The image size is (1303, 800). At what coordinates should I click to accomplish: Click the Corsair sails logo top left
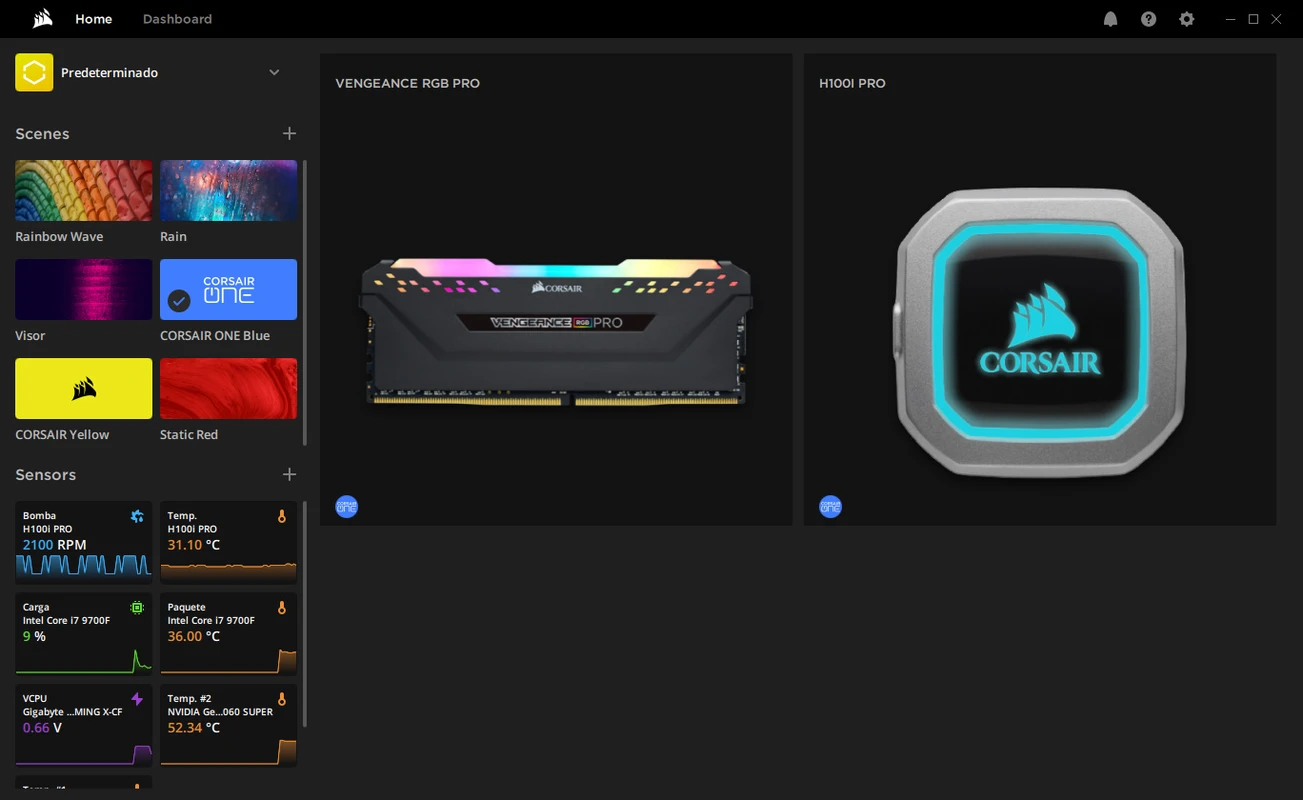[41, 17]
